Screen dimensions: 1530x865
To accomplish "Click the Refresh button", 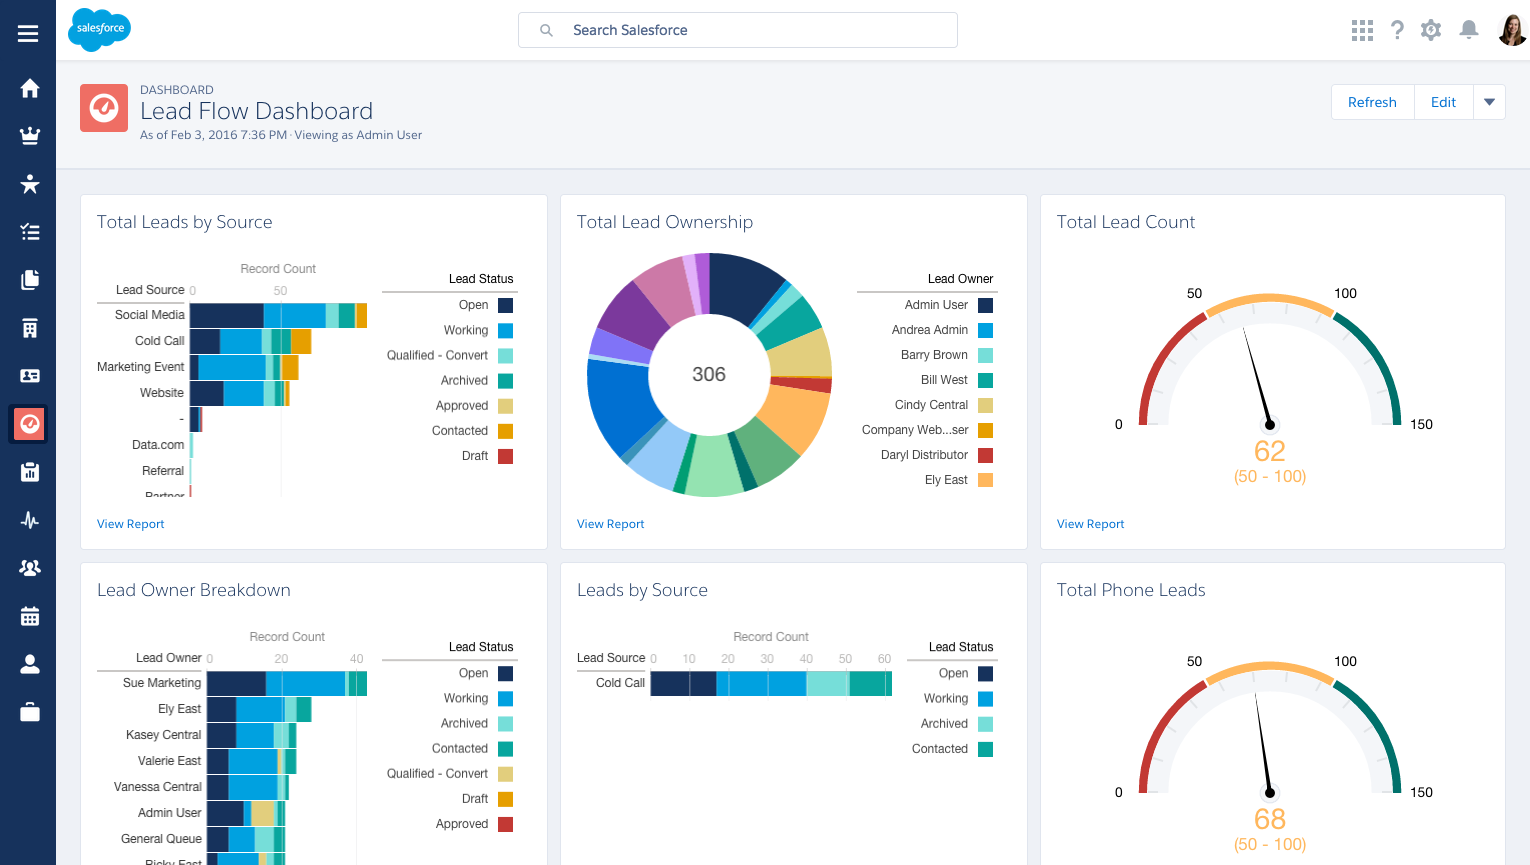I will pyautogui.click(x=1372, y=101).
